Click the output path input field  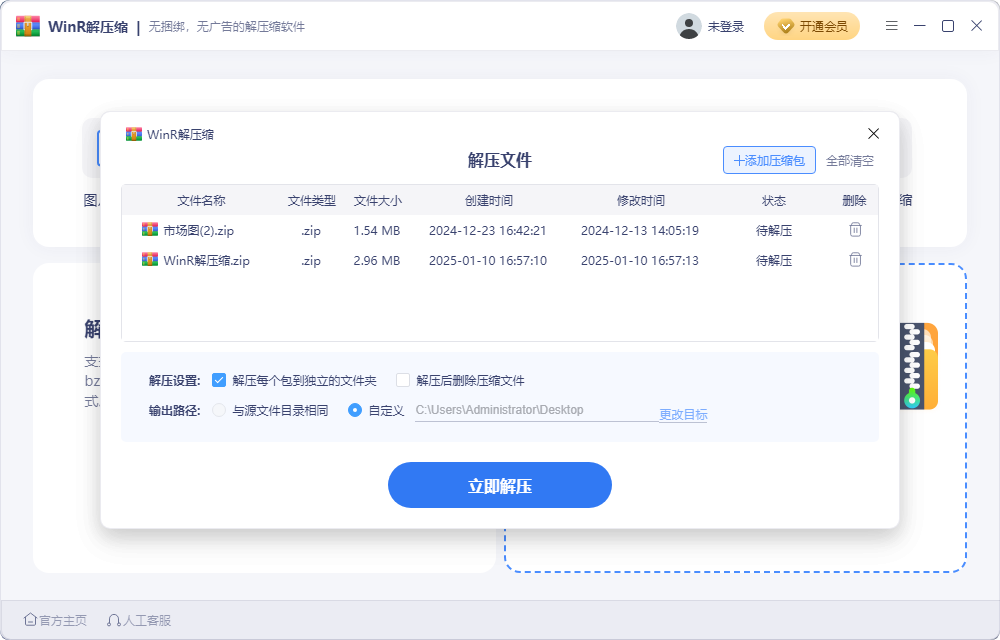click(x=535, y=410)
